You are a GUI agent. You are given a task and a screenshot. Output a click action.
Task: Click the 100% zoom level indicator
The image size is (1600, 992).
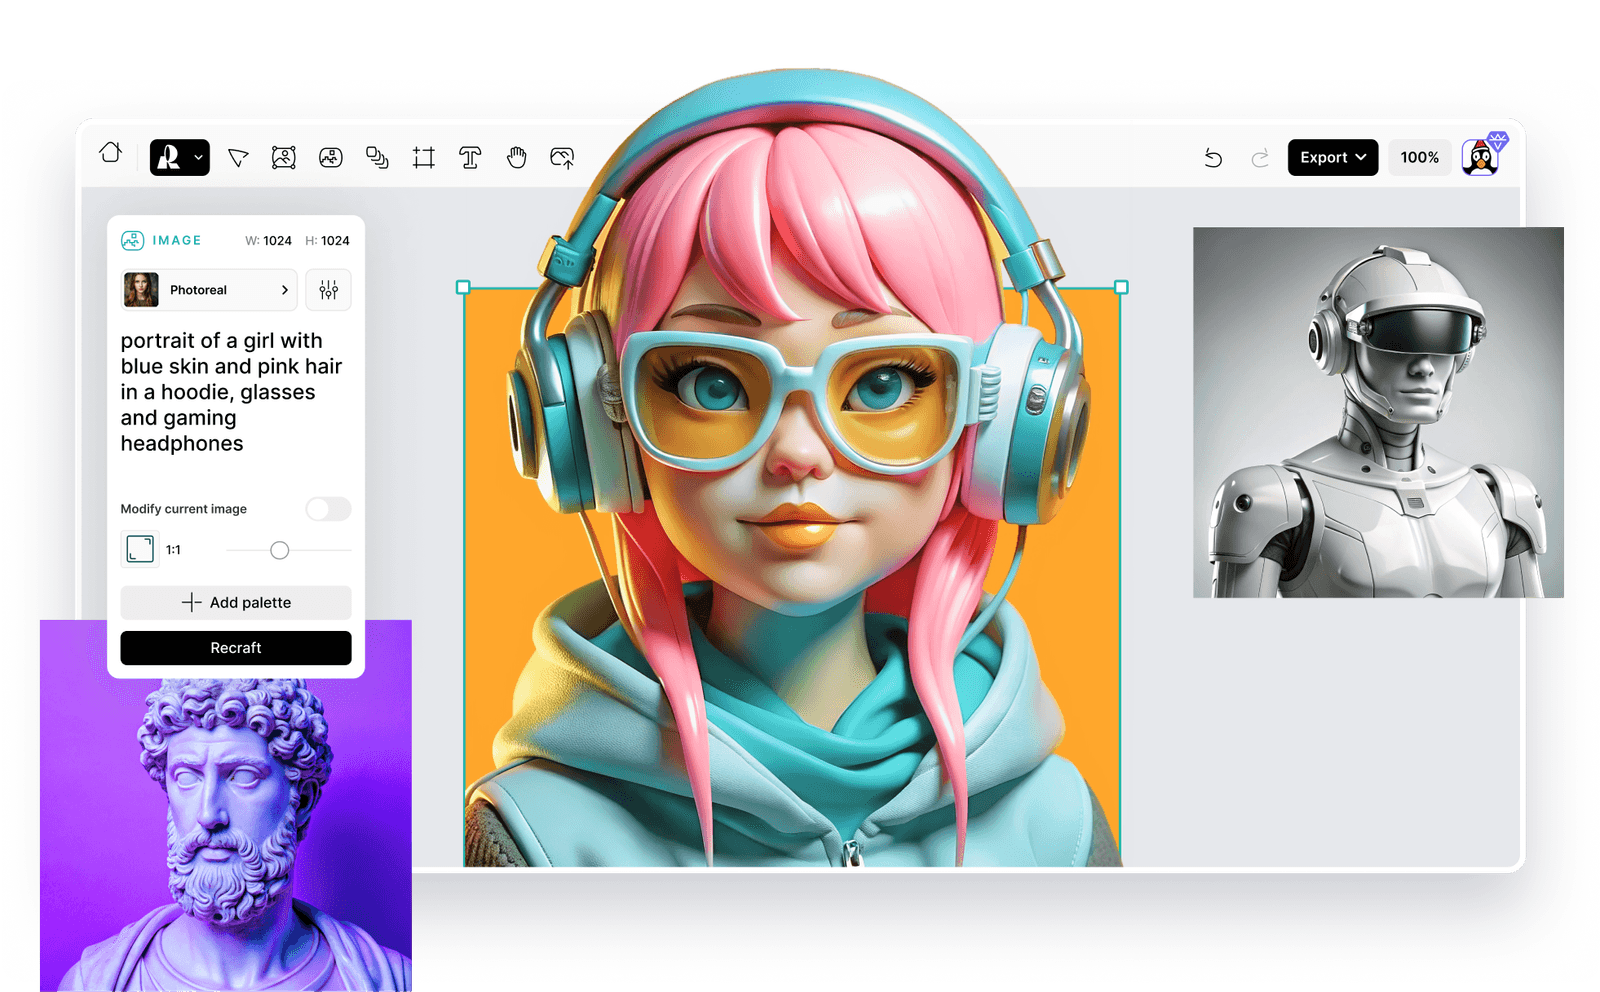coord(1419,157)
